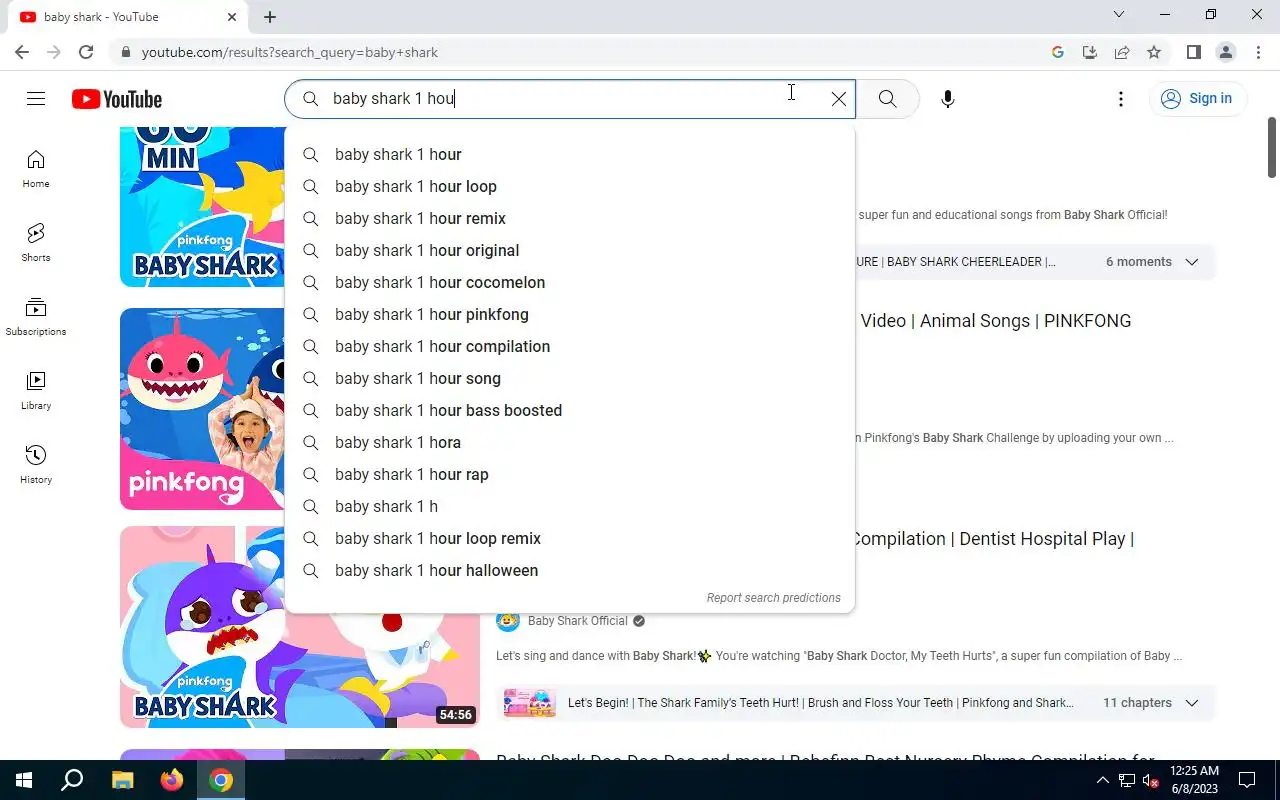The image size is (1280, 800).
Task: Open Library in the sidebar
Action: click(36, 391)
